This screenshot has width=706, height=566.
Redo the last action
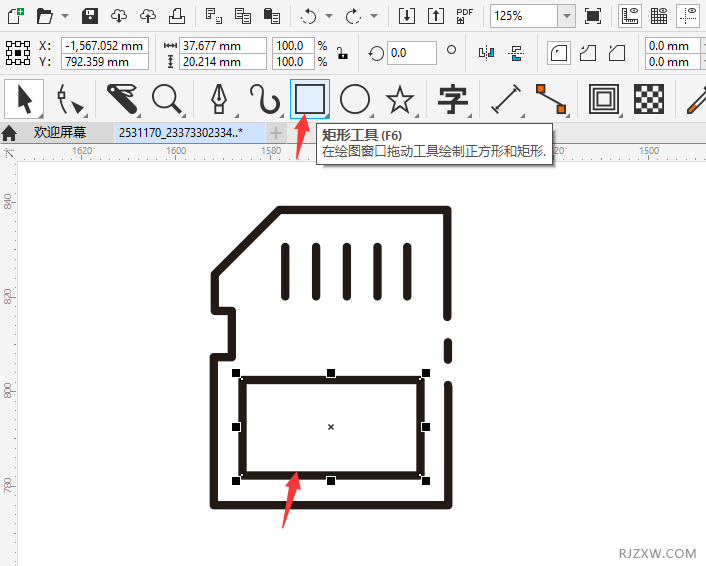click(x=353, y=16)
